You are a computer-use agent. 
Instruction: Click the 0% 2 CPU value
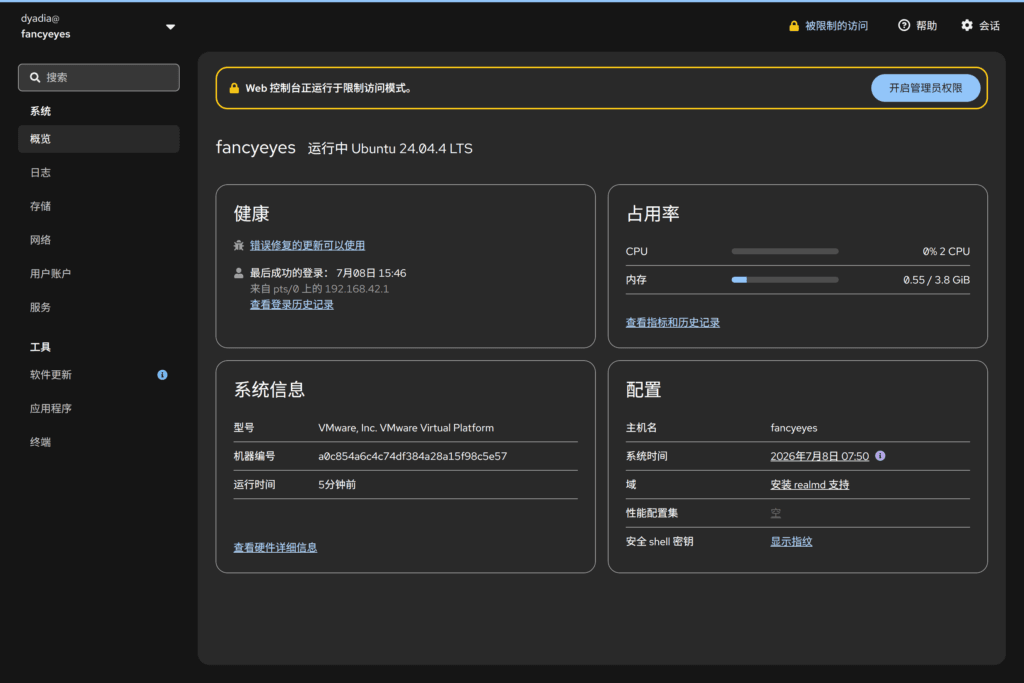(946, 251)
